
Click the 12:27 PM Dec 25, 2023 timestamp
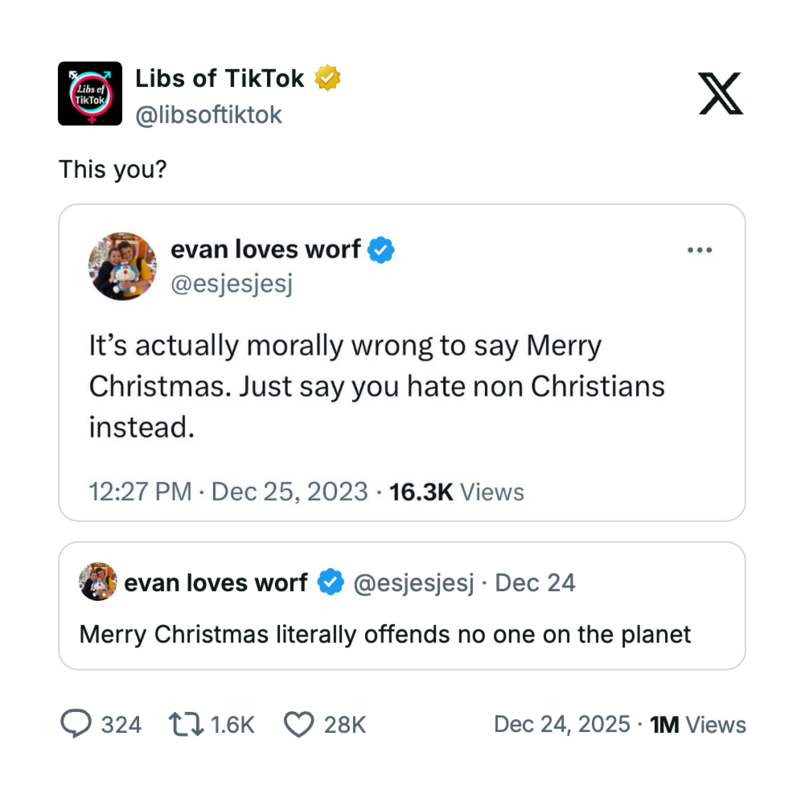(228, 491)
